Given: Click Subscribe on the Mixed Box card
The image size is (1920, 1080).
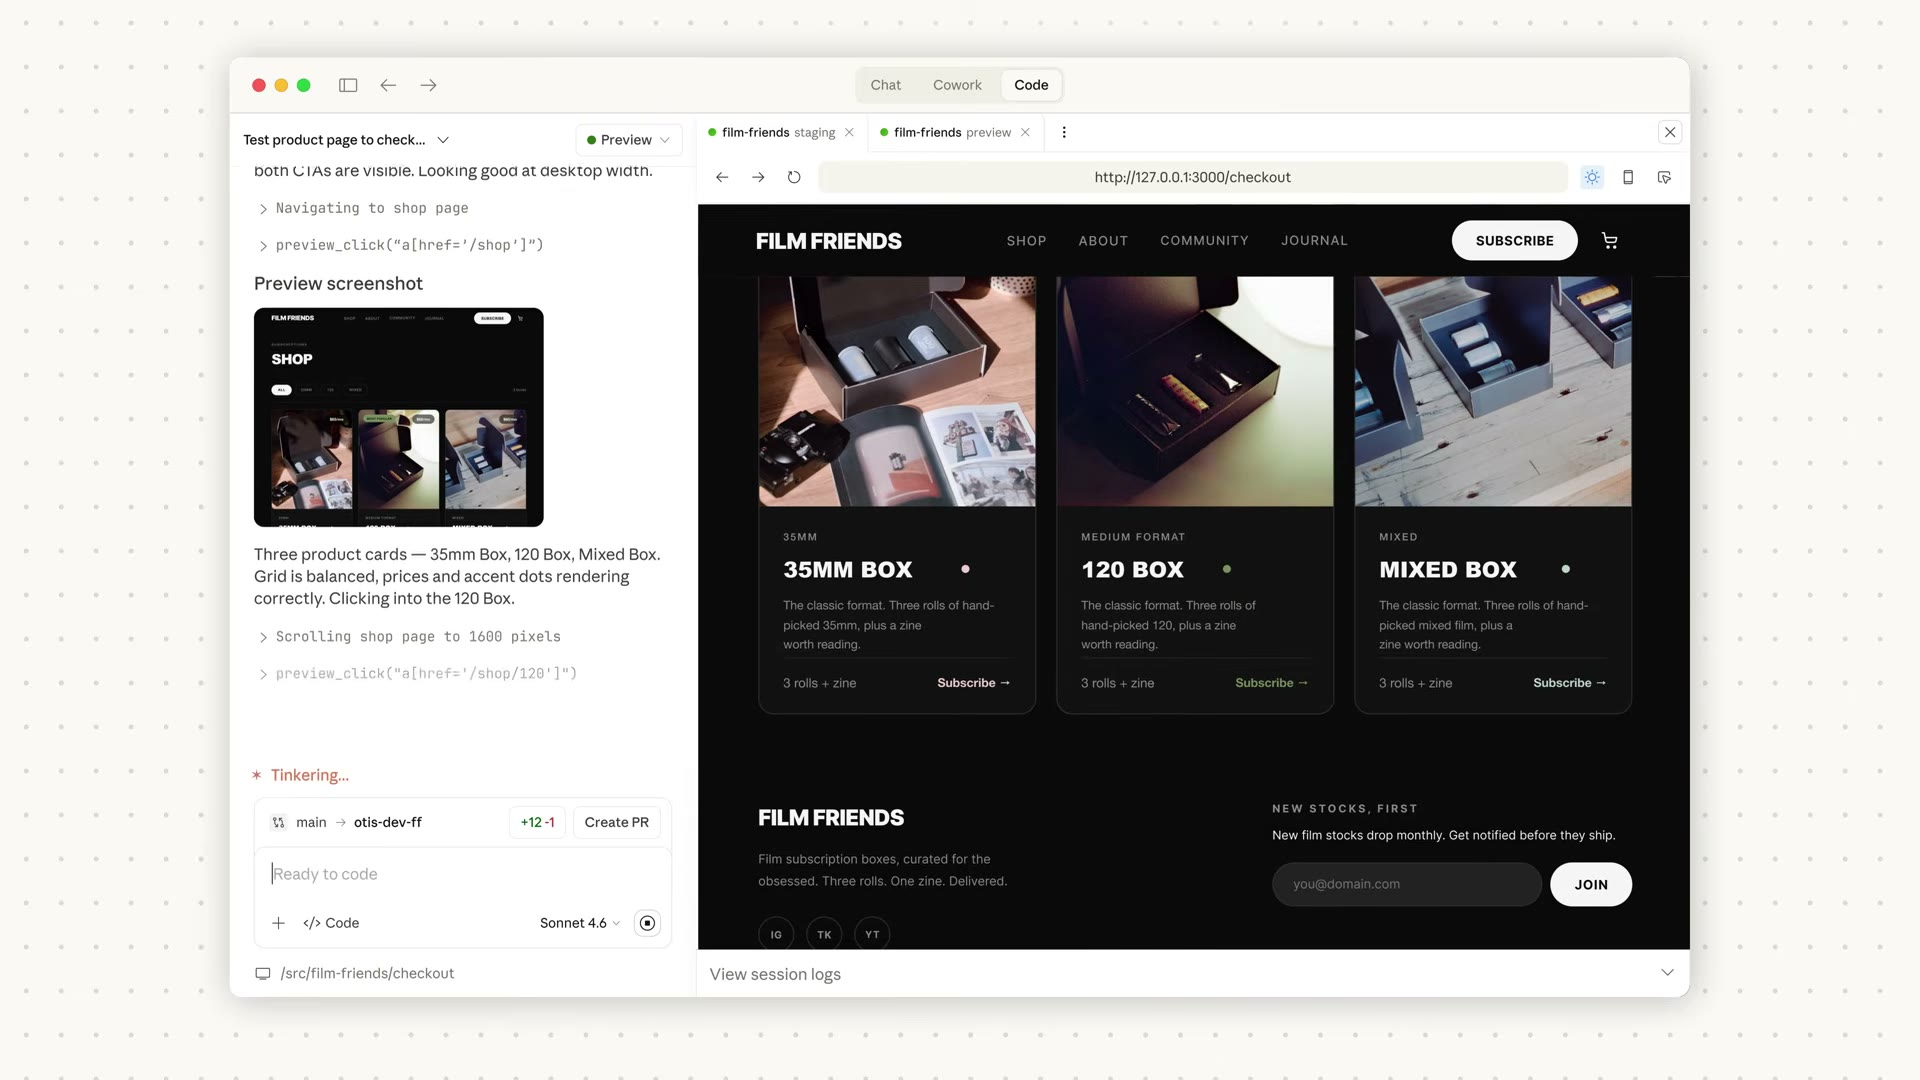Looking at the screenshot, I should coord(1570,683).
